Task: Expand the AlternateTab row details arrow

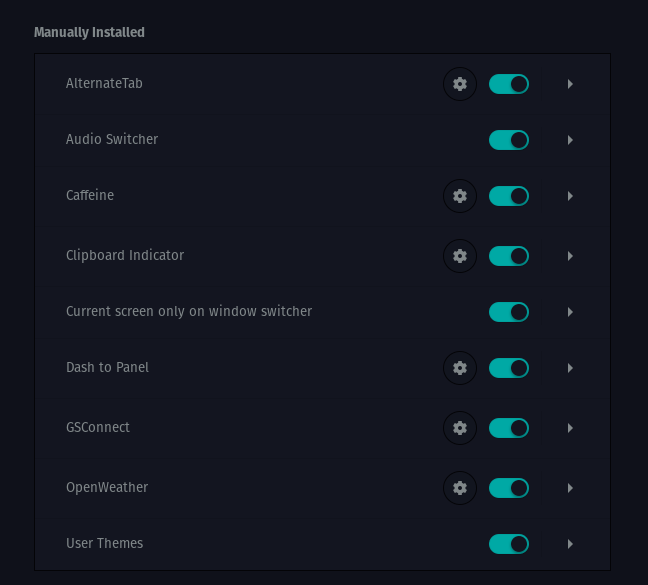Action: [570, 84]
